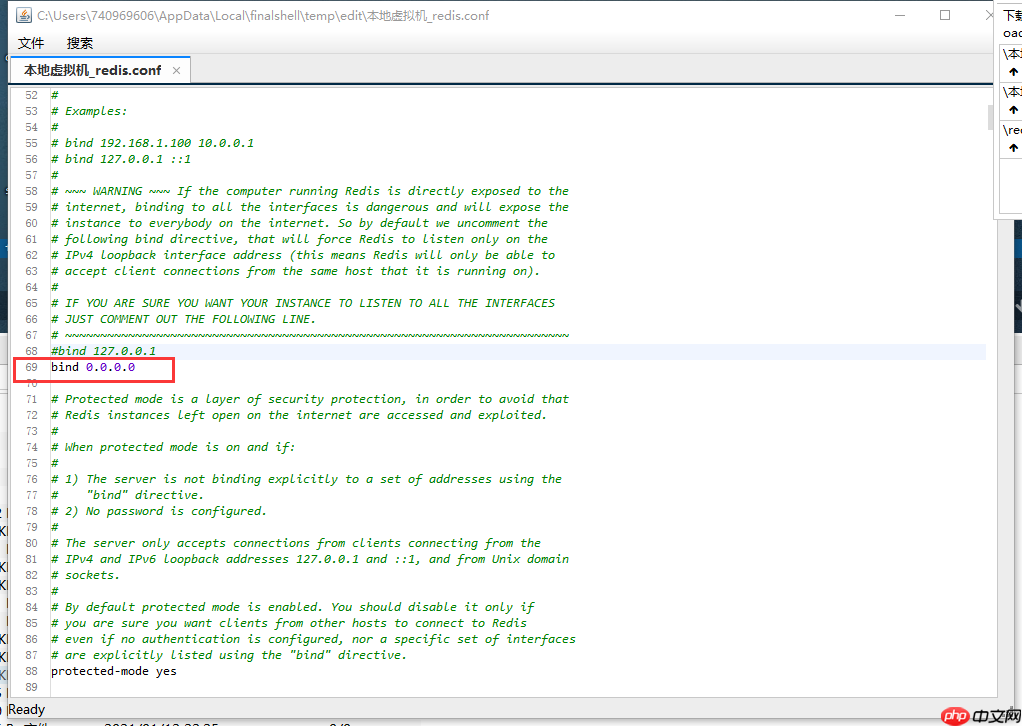Click line 69 'bind 0.0.0.0' text
The image size is (1022, 726).
(93, 367)
